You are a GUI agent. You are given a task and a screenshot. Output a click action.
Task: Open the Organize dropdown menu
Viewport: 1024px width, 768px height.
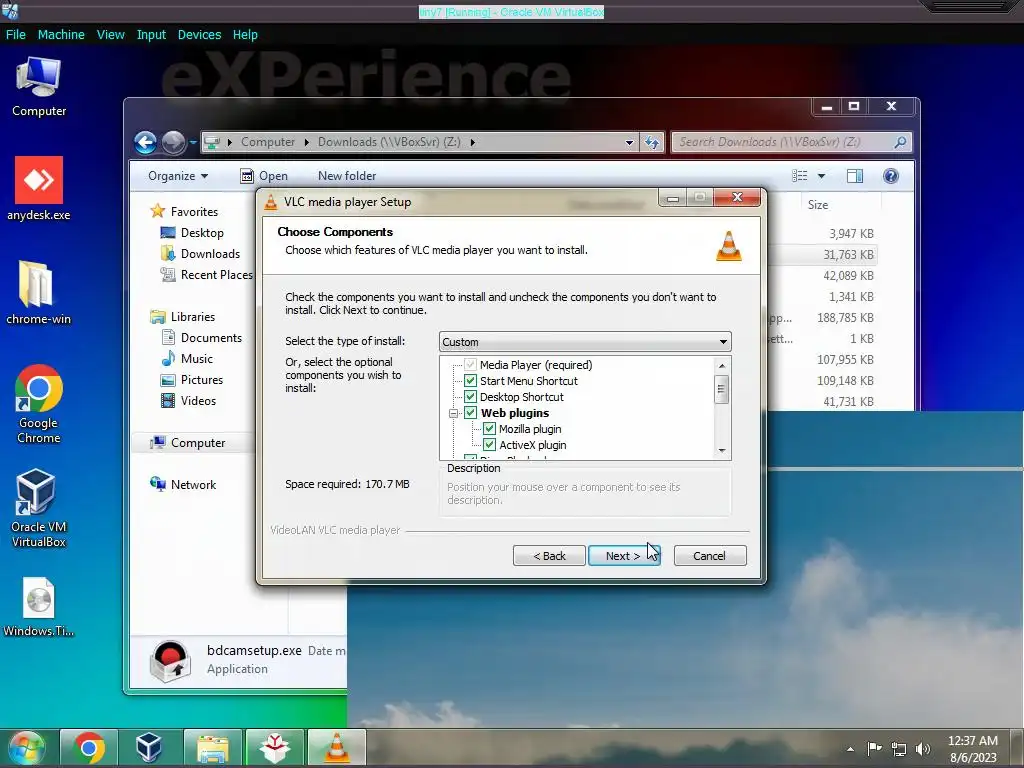click(x=178, y=176)
